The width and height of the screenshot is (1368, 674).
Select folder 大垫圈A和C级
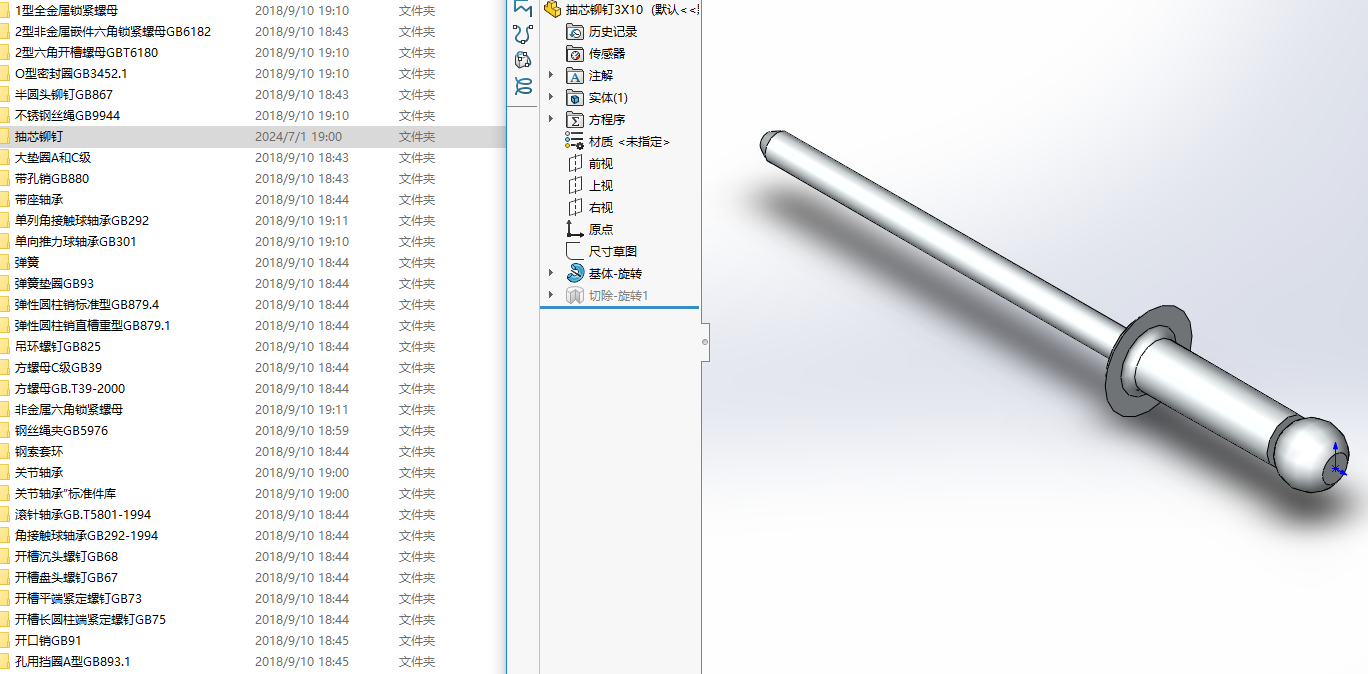coord(53,158)
